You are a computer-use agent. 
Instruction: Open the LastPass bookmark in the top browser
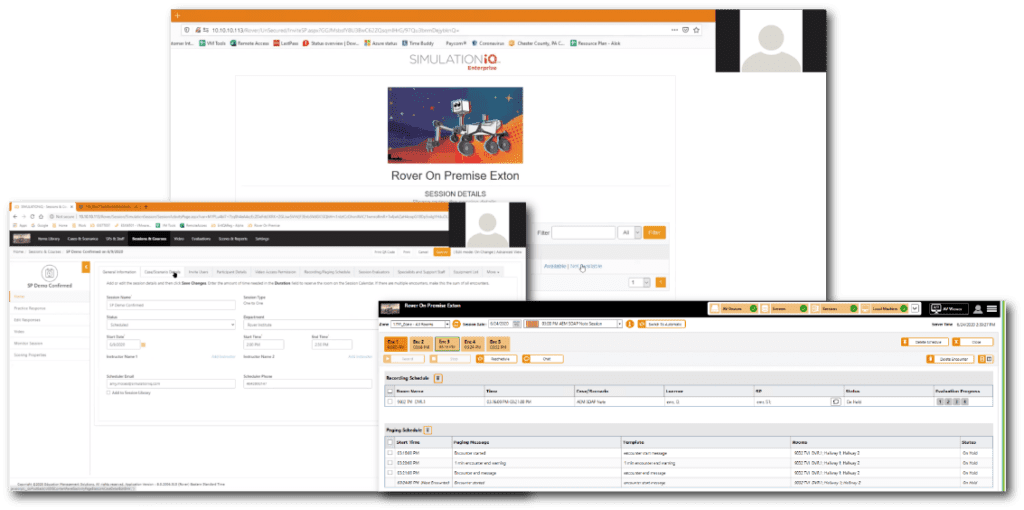(287, 43)
